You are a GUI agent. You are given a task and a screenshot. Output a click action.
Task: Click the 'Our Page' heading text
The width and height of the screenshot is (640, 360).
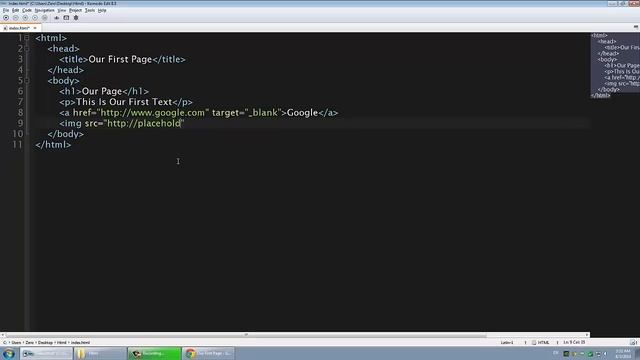[x=102, y=91]
